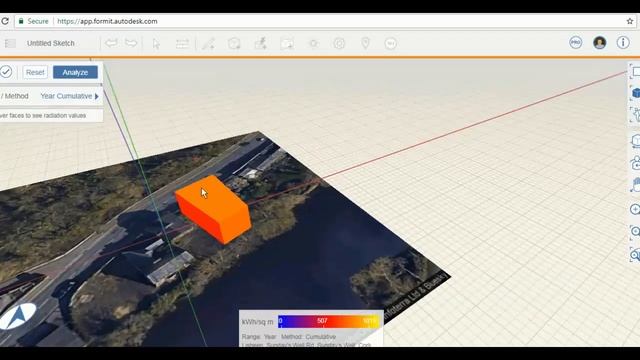The height and width of the screenshot is (360, 640).
Task: Open the info icon
Action: (x=623, y=42)
